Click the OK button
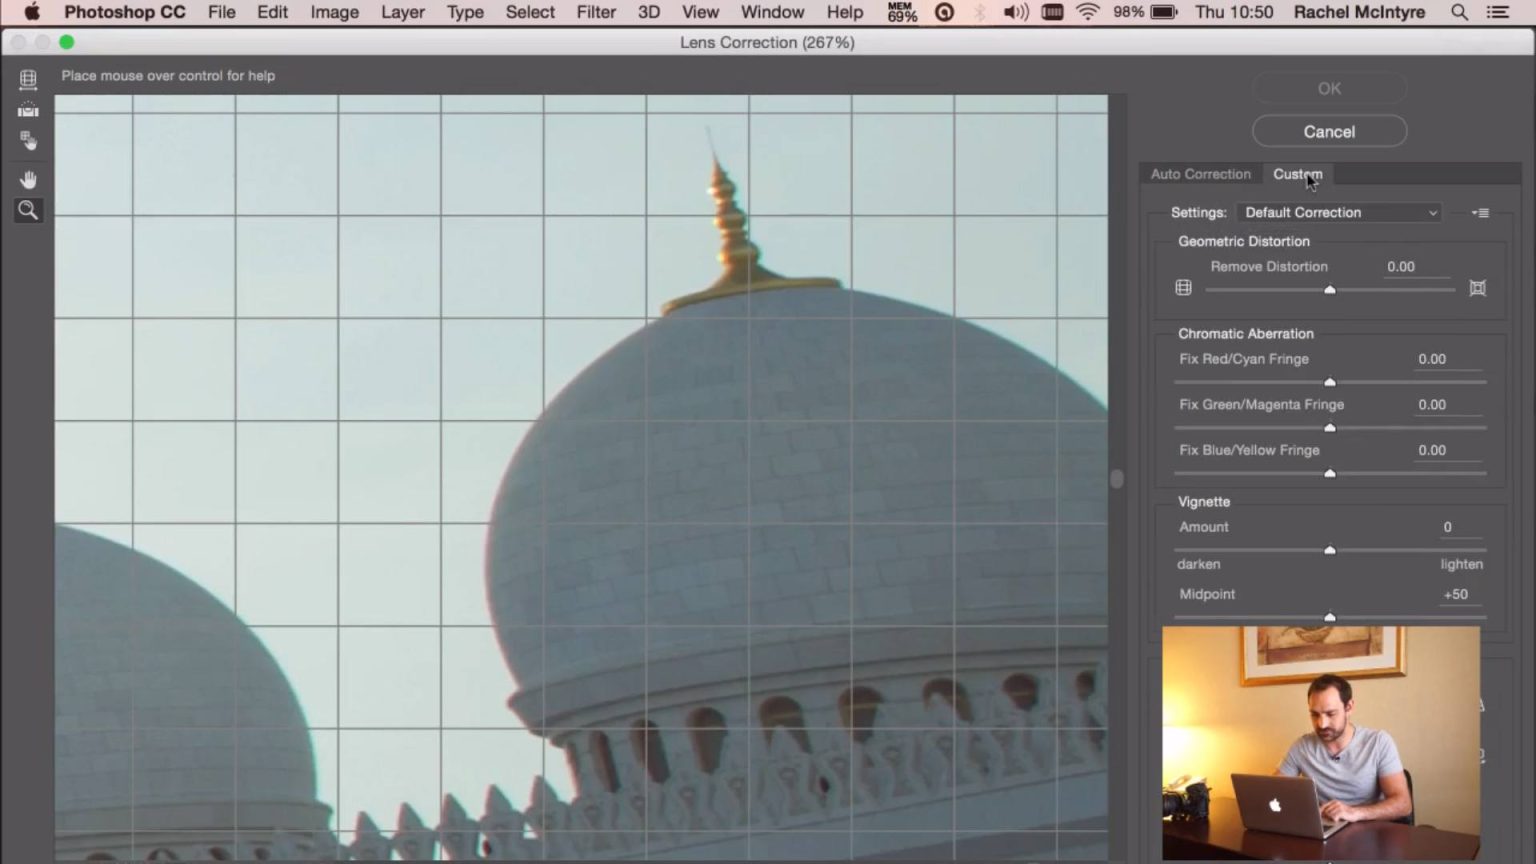The image size is (1536, 864). (x=1329, y=88)
